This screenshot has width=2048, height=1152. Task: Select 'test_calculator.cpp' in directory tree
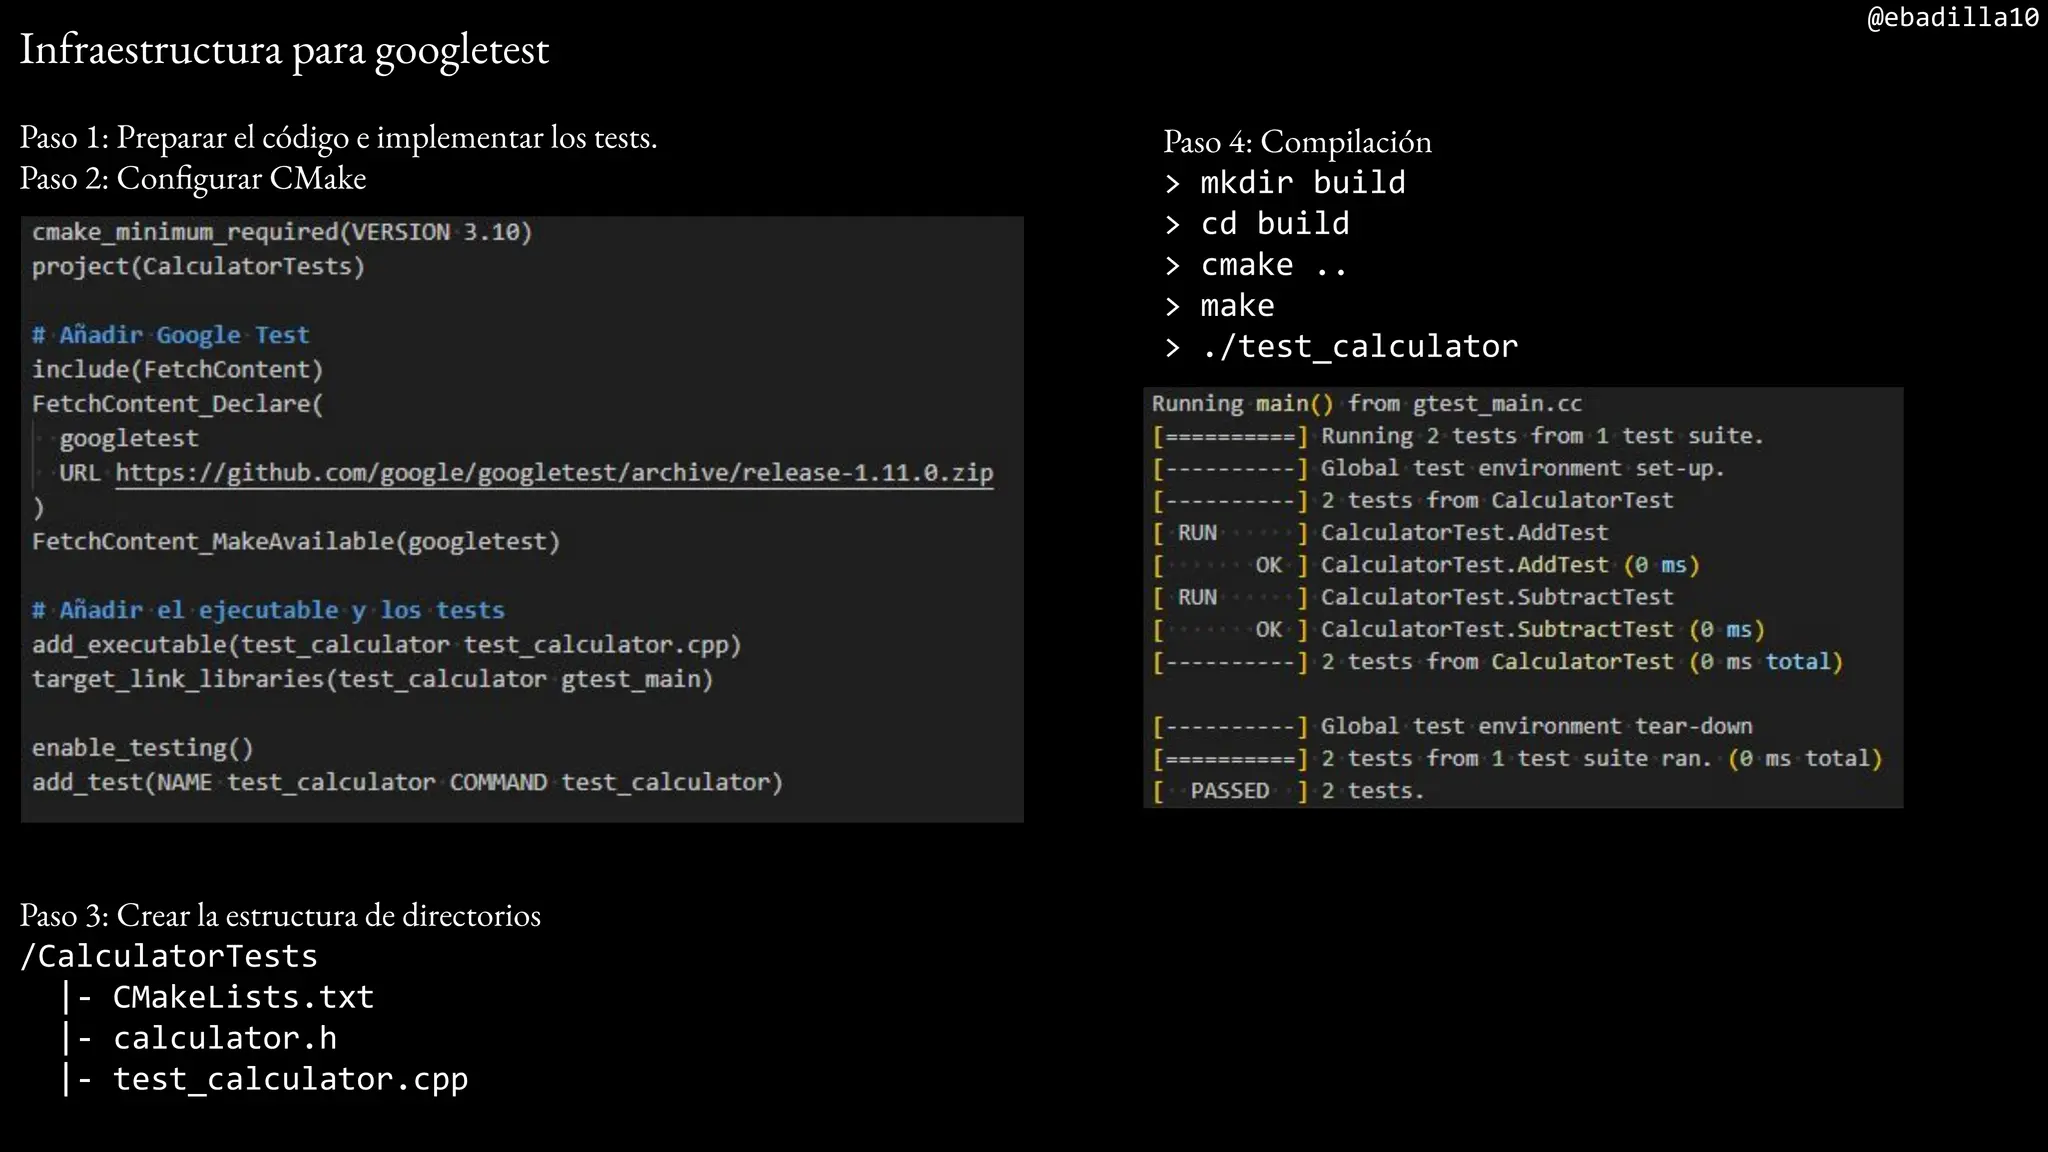point(290,1080)
